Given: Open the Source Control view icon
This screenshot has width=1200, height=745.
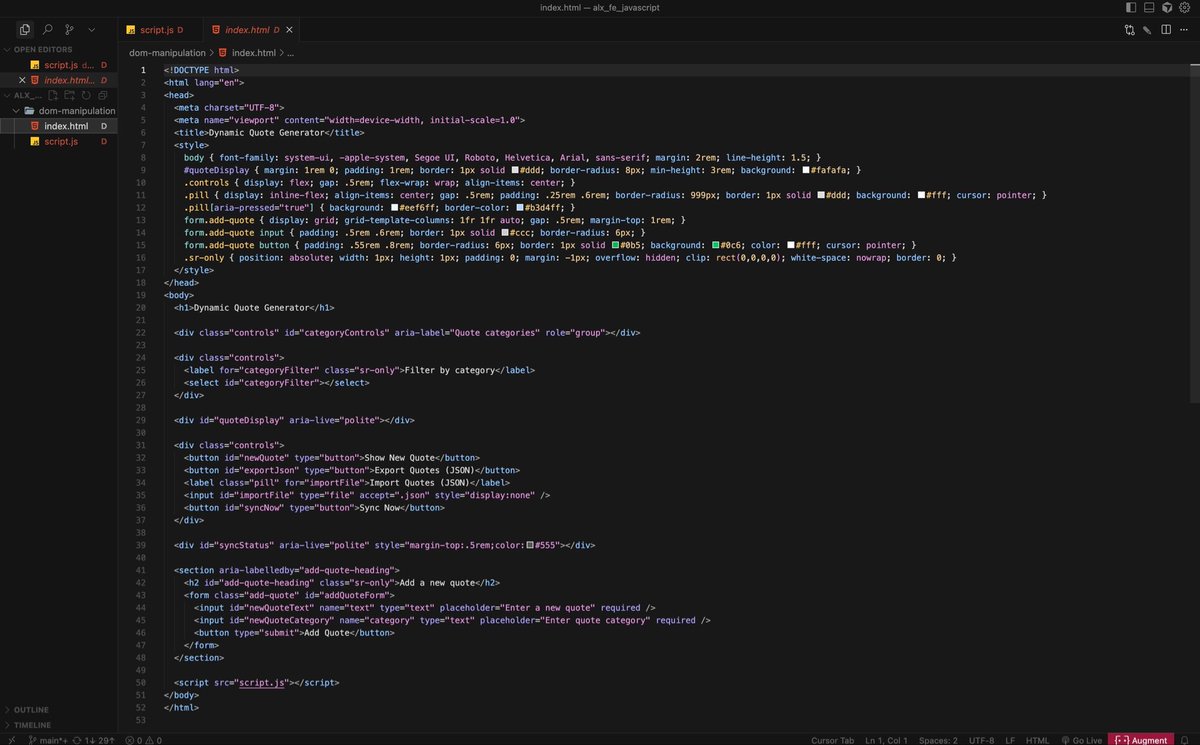Looking at the screenshot, I should click(69, 30).
